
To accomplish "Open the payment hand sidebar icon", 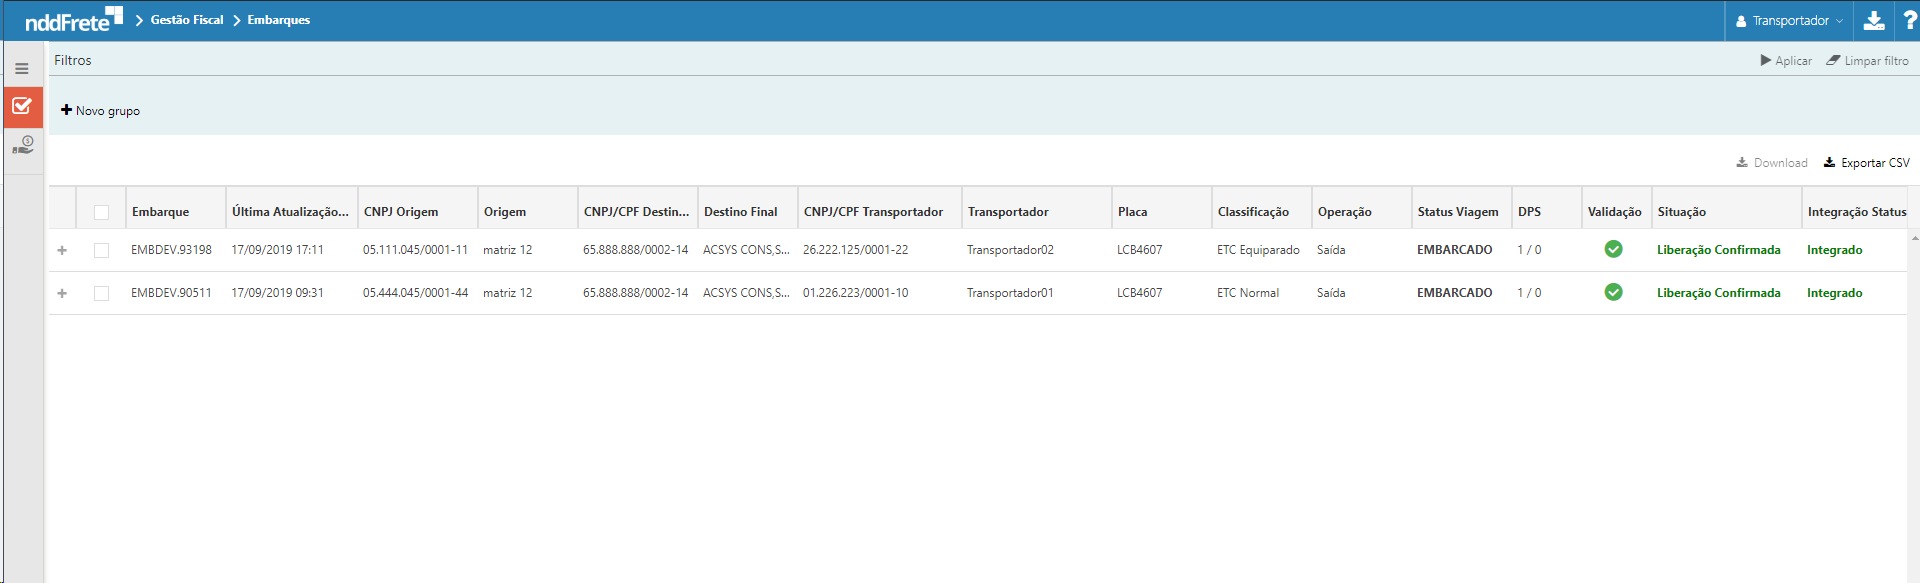I will [x=22, y=146].
